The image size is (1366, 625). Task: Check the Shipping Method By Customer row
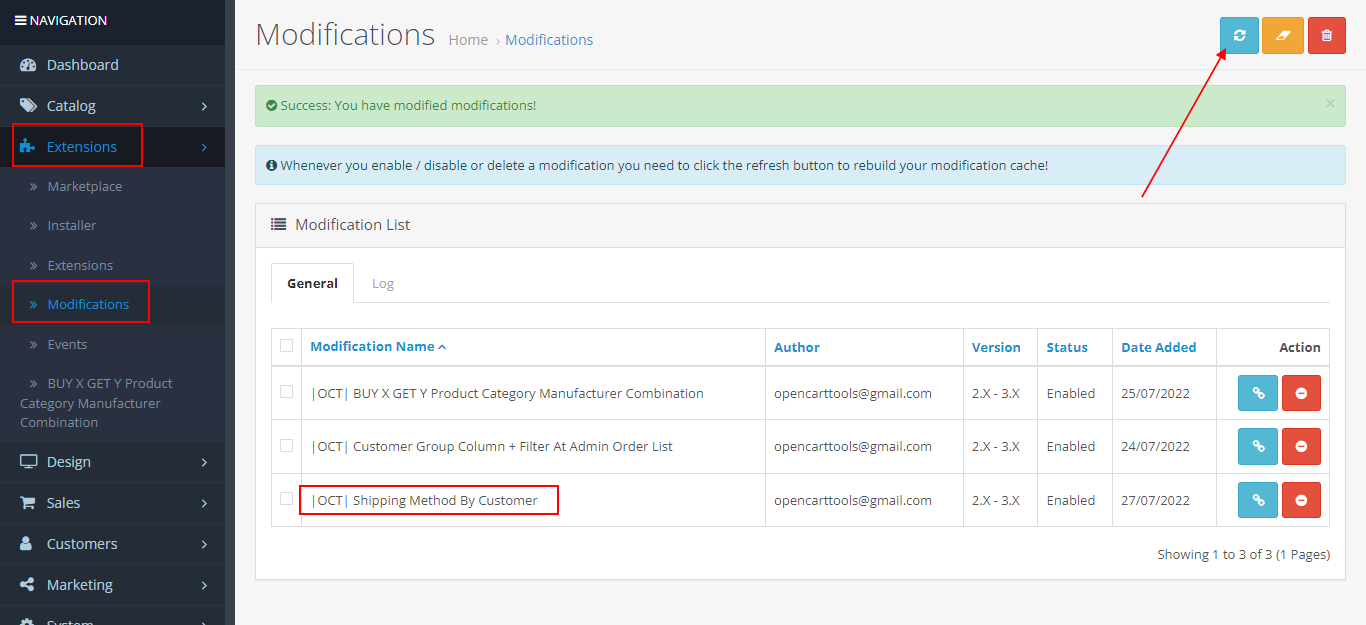click(287, 500)
